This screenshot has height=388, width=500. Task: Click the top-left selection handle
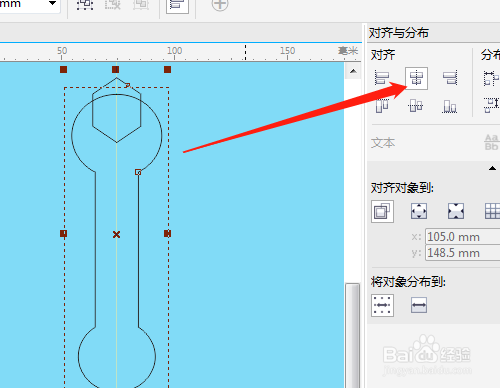[x=63, y=69]
